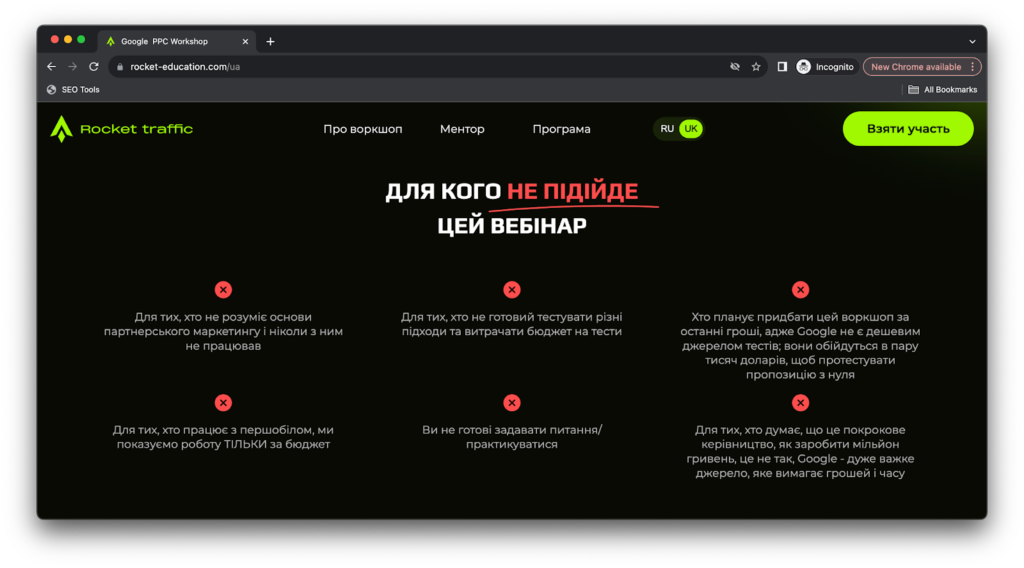The height and width of the screenshot is (568, 1024).
Task: Click the Rocket traffic logo
Action: tap(121, 129)
